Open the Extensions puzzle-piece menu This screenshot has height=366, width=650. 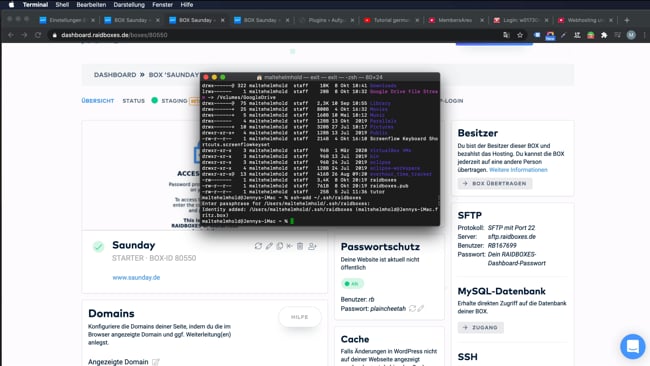click(604, 35)
